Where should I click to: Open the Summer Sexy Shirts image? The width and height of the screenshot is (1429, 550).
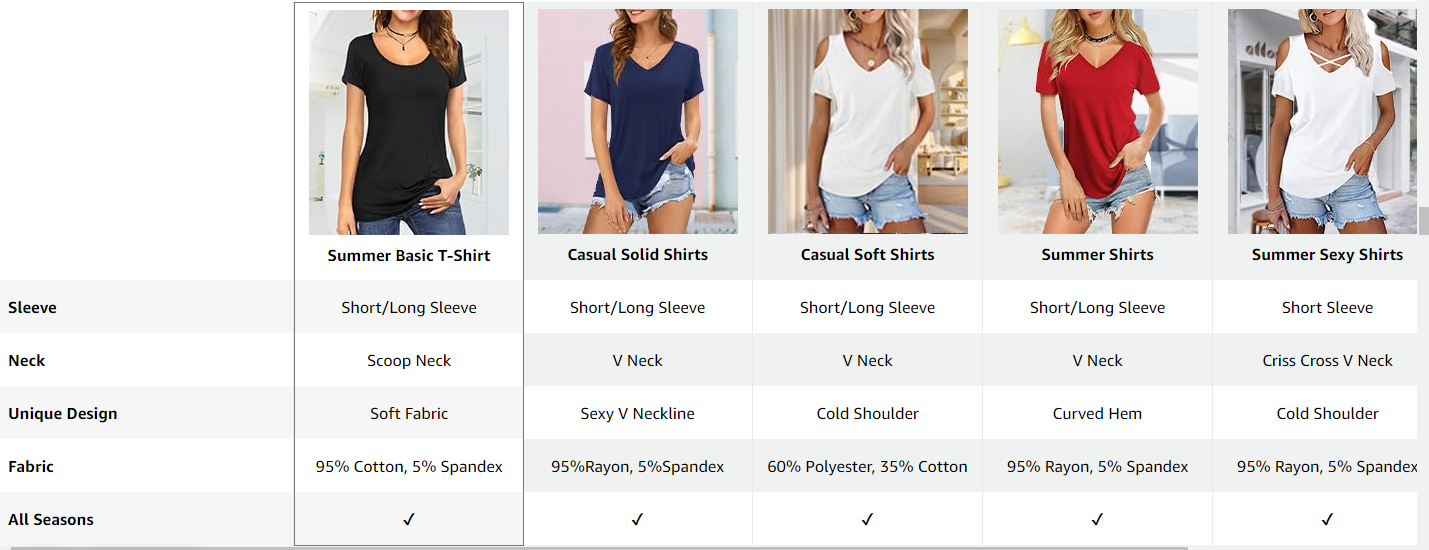1322,122
